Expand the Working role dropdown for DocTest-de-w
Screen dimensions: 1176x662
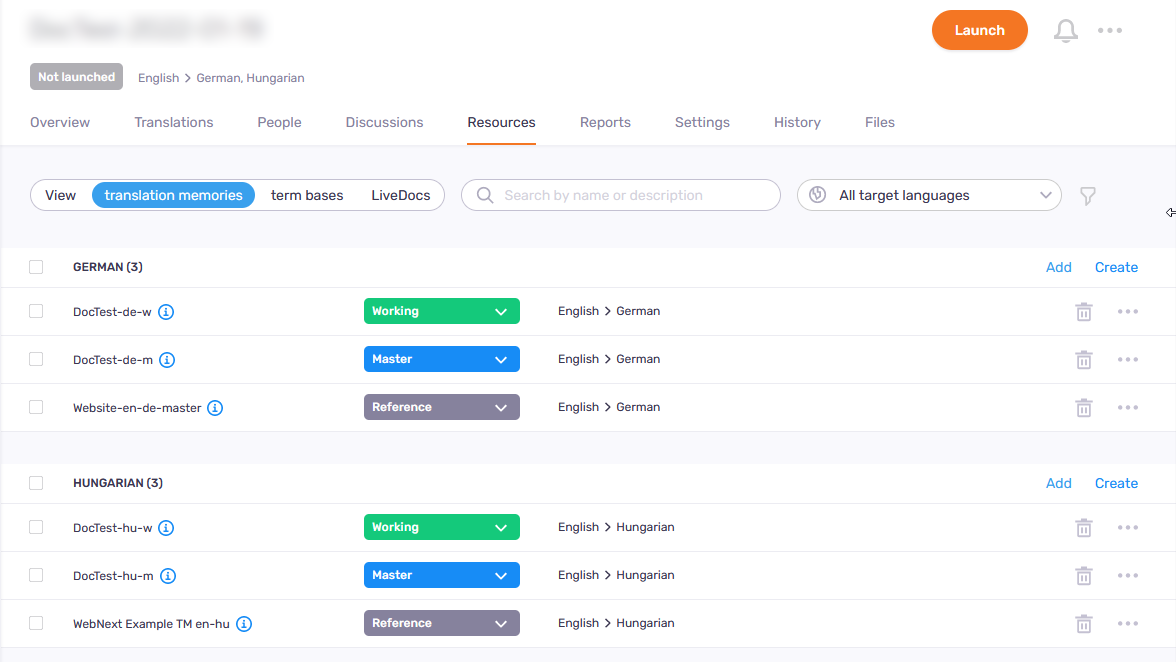pyautogui.click(x=441, y=311)
